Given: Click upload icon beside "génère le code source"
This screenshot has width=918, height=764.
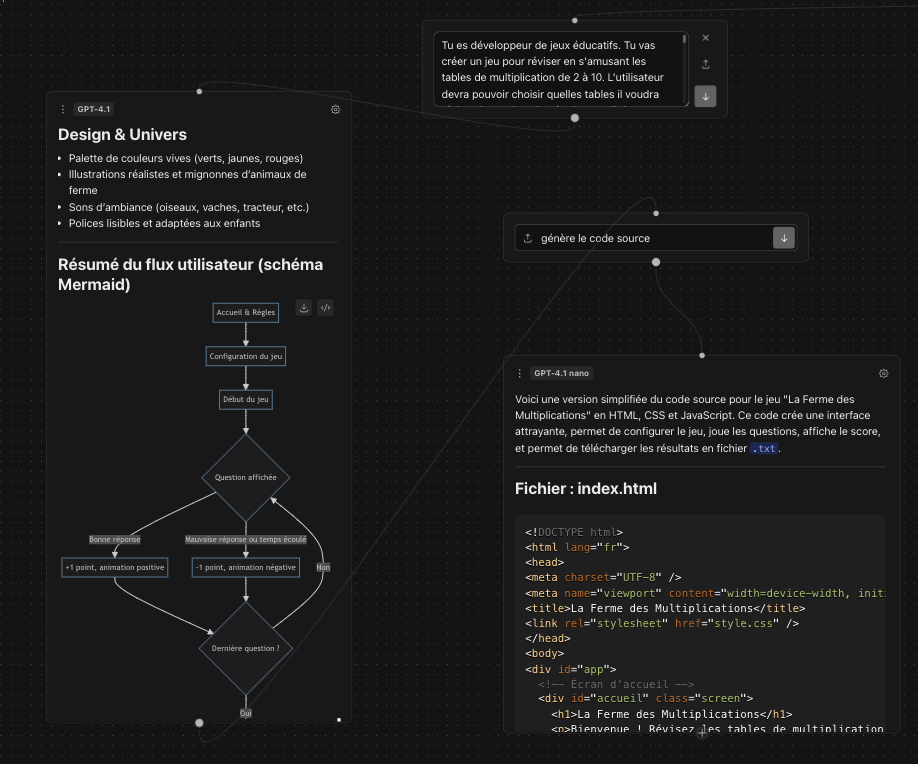Looking at the screenshot, I should pos(528,238).
